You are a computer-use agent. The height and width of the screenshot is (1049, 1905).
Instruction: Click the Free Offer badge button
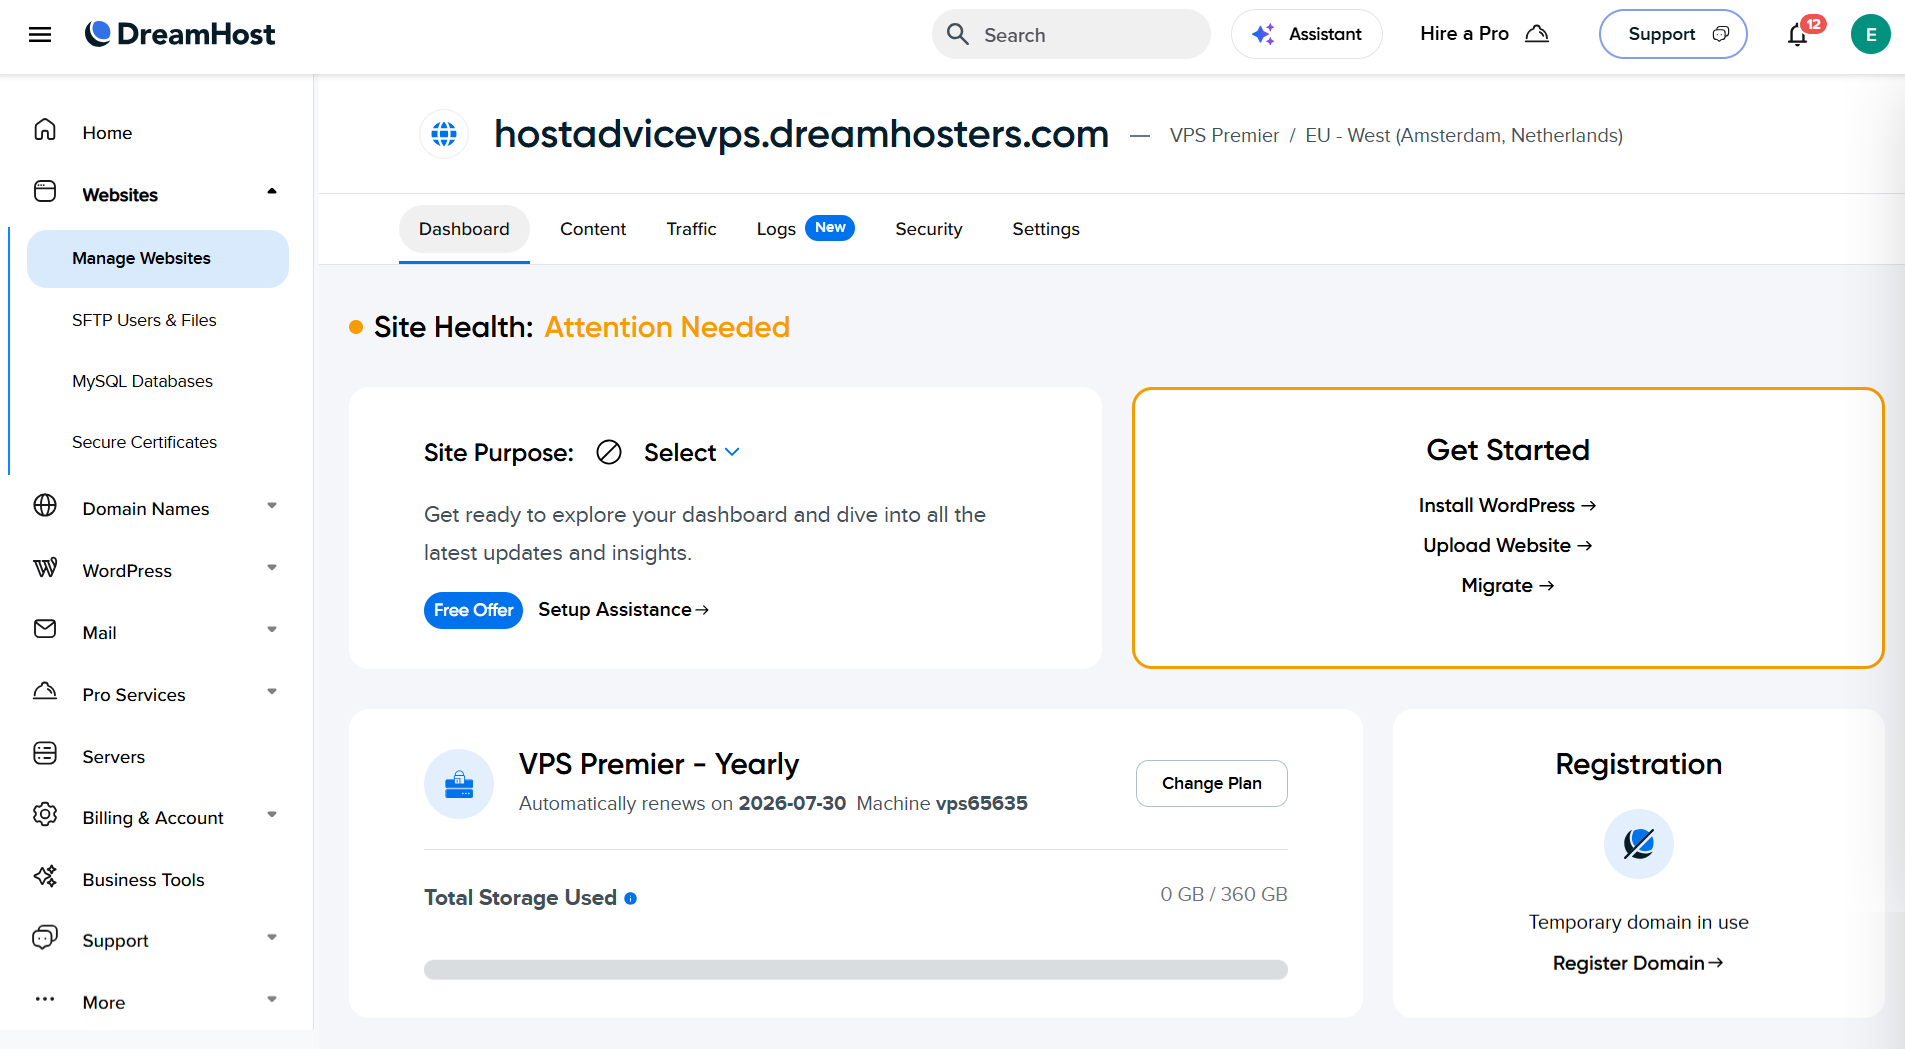tap(473, 610)
